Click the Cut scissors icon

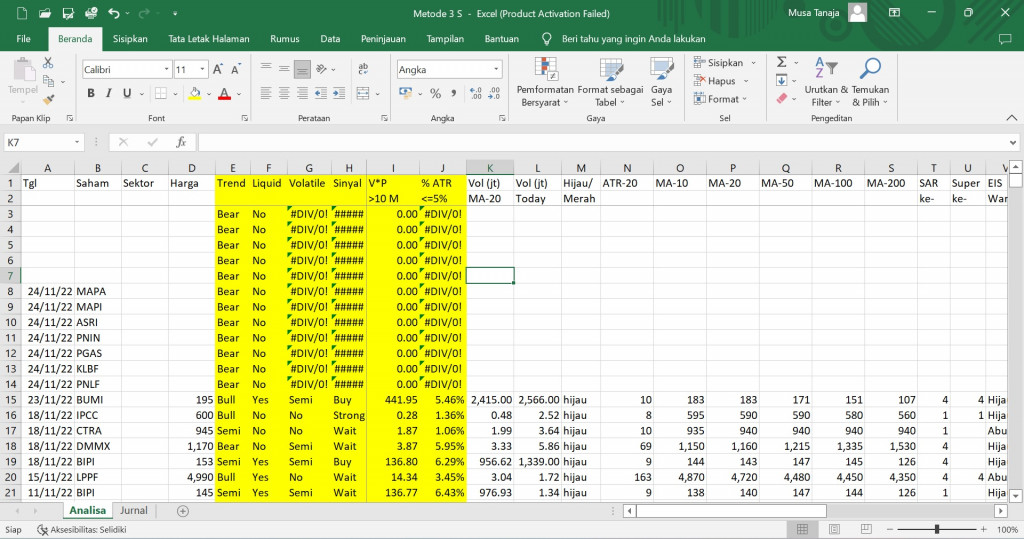48,63
